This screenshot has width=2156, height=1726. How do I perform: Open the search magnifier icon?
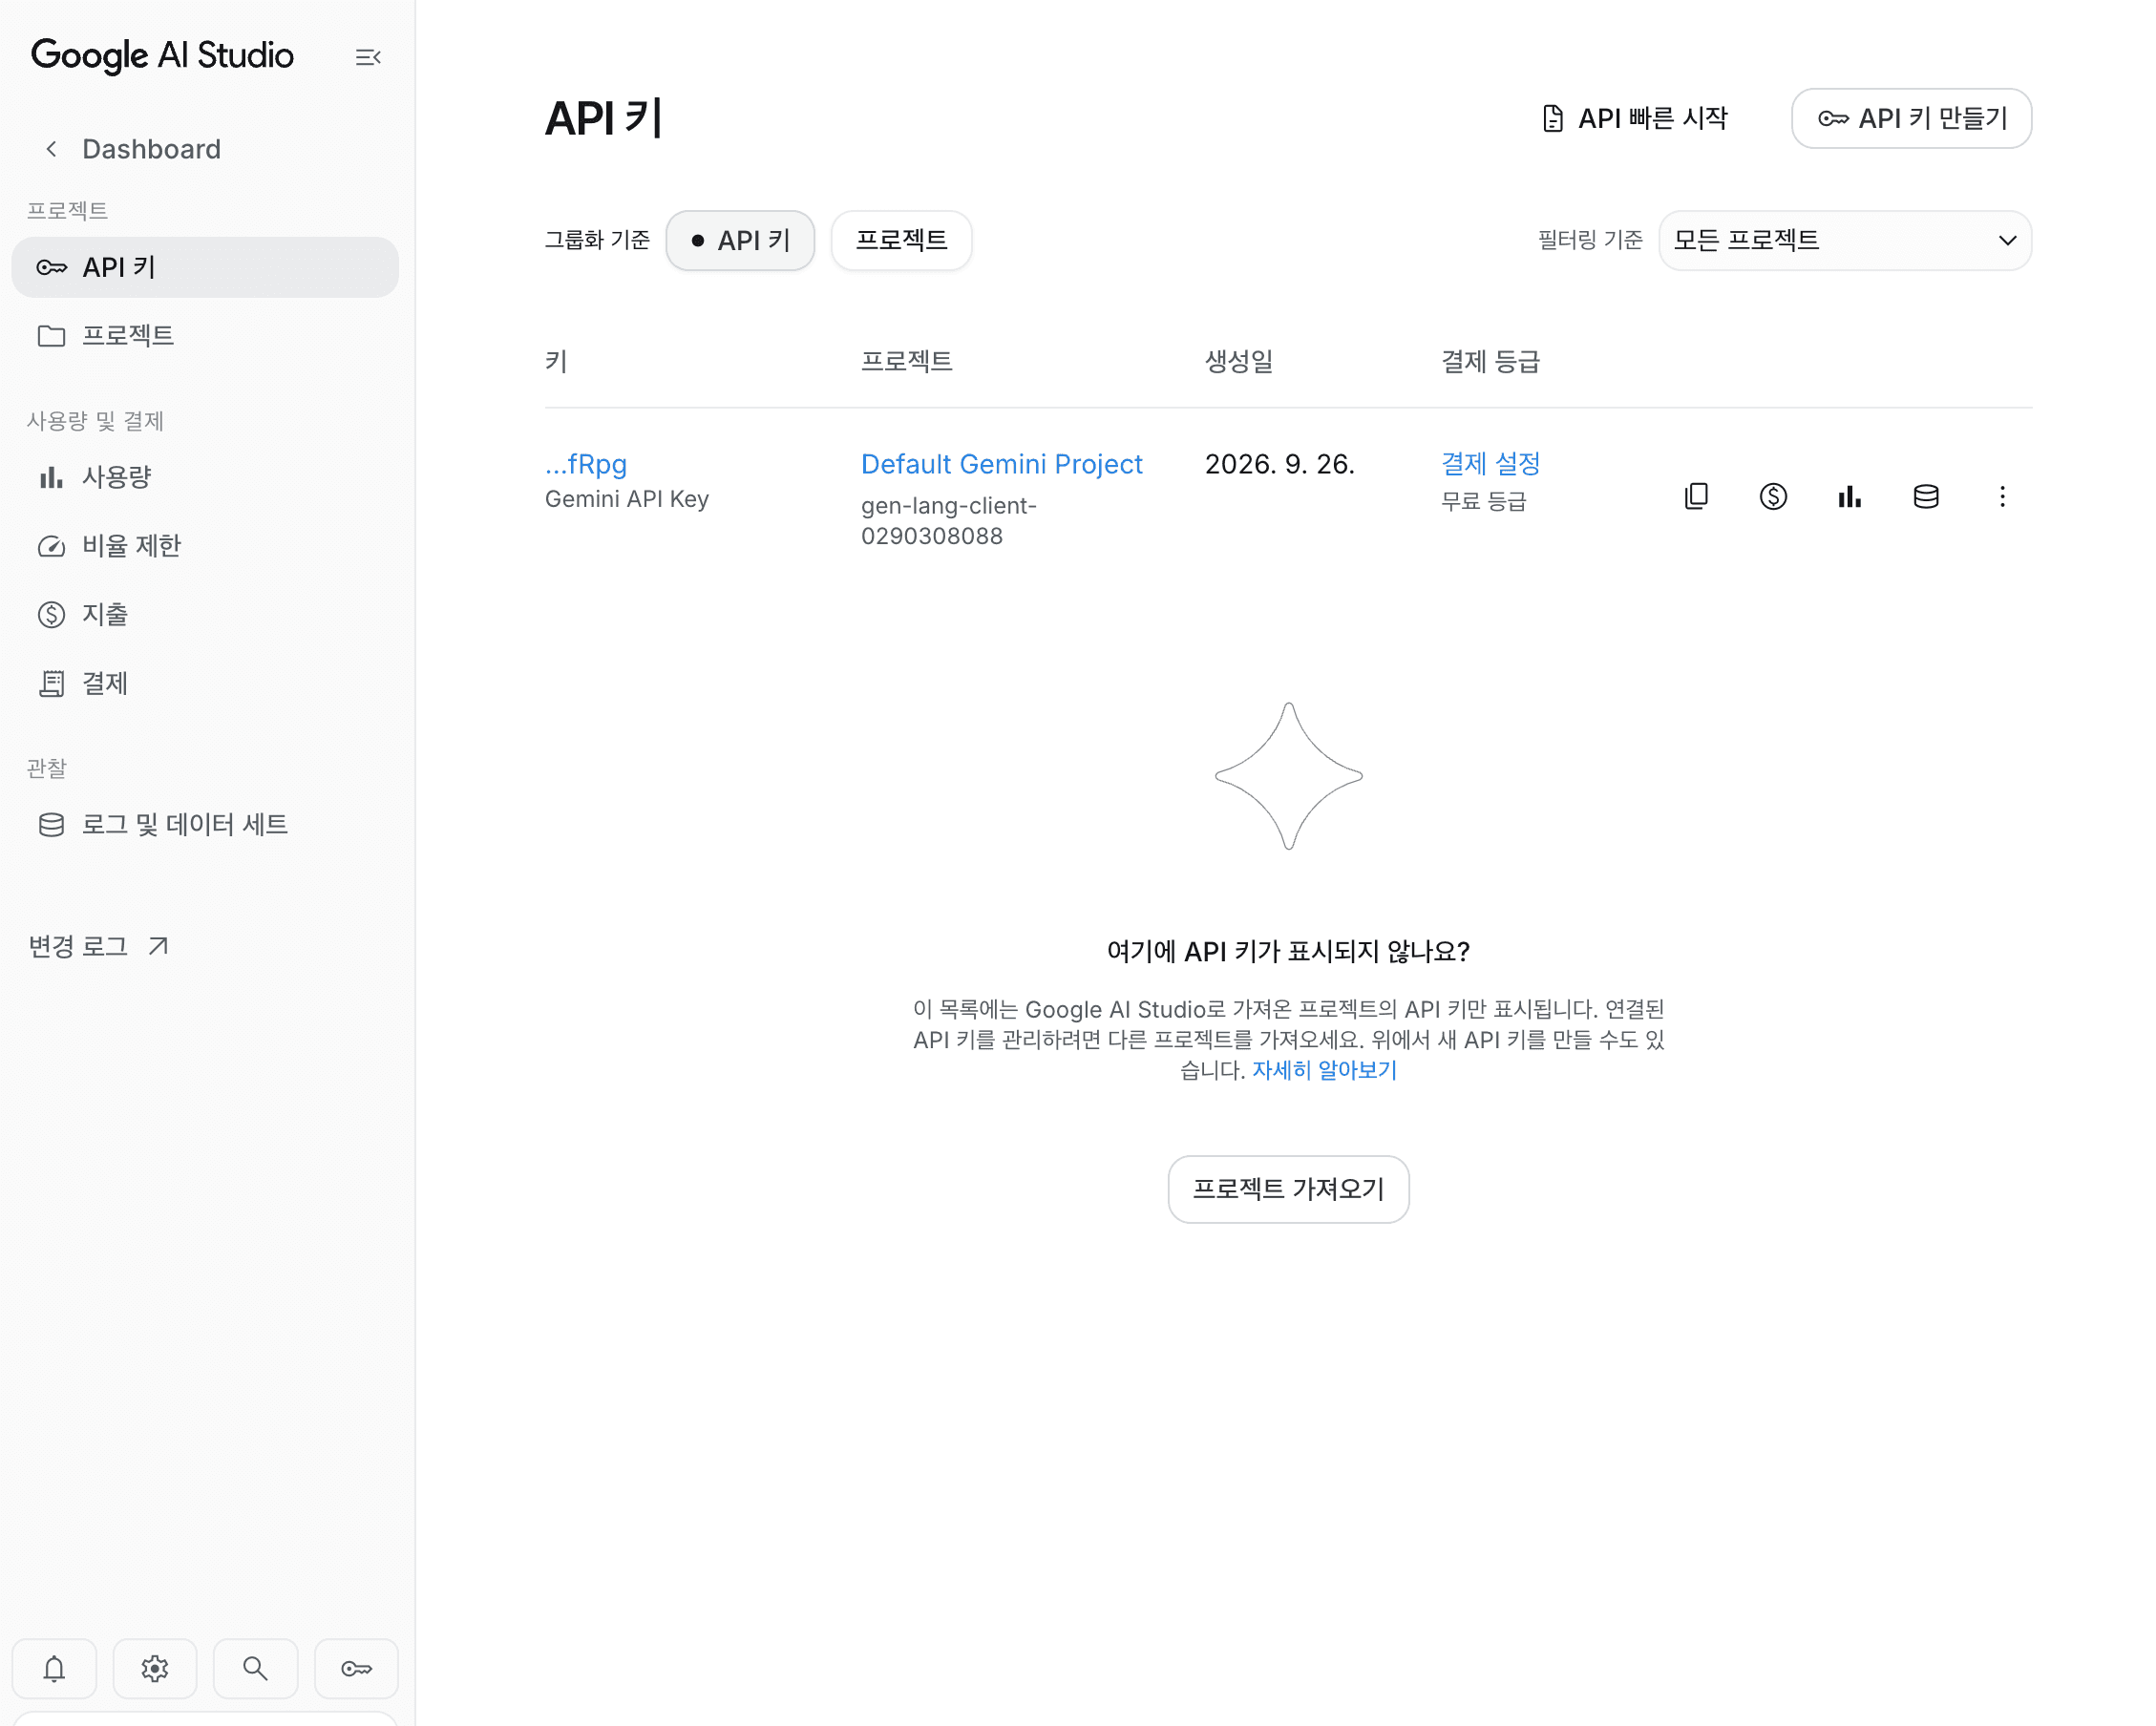pos(255,1668)
